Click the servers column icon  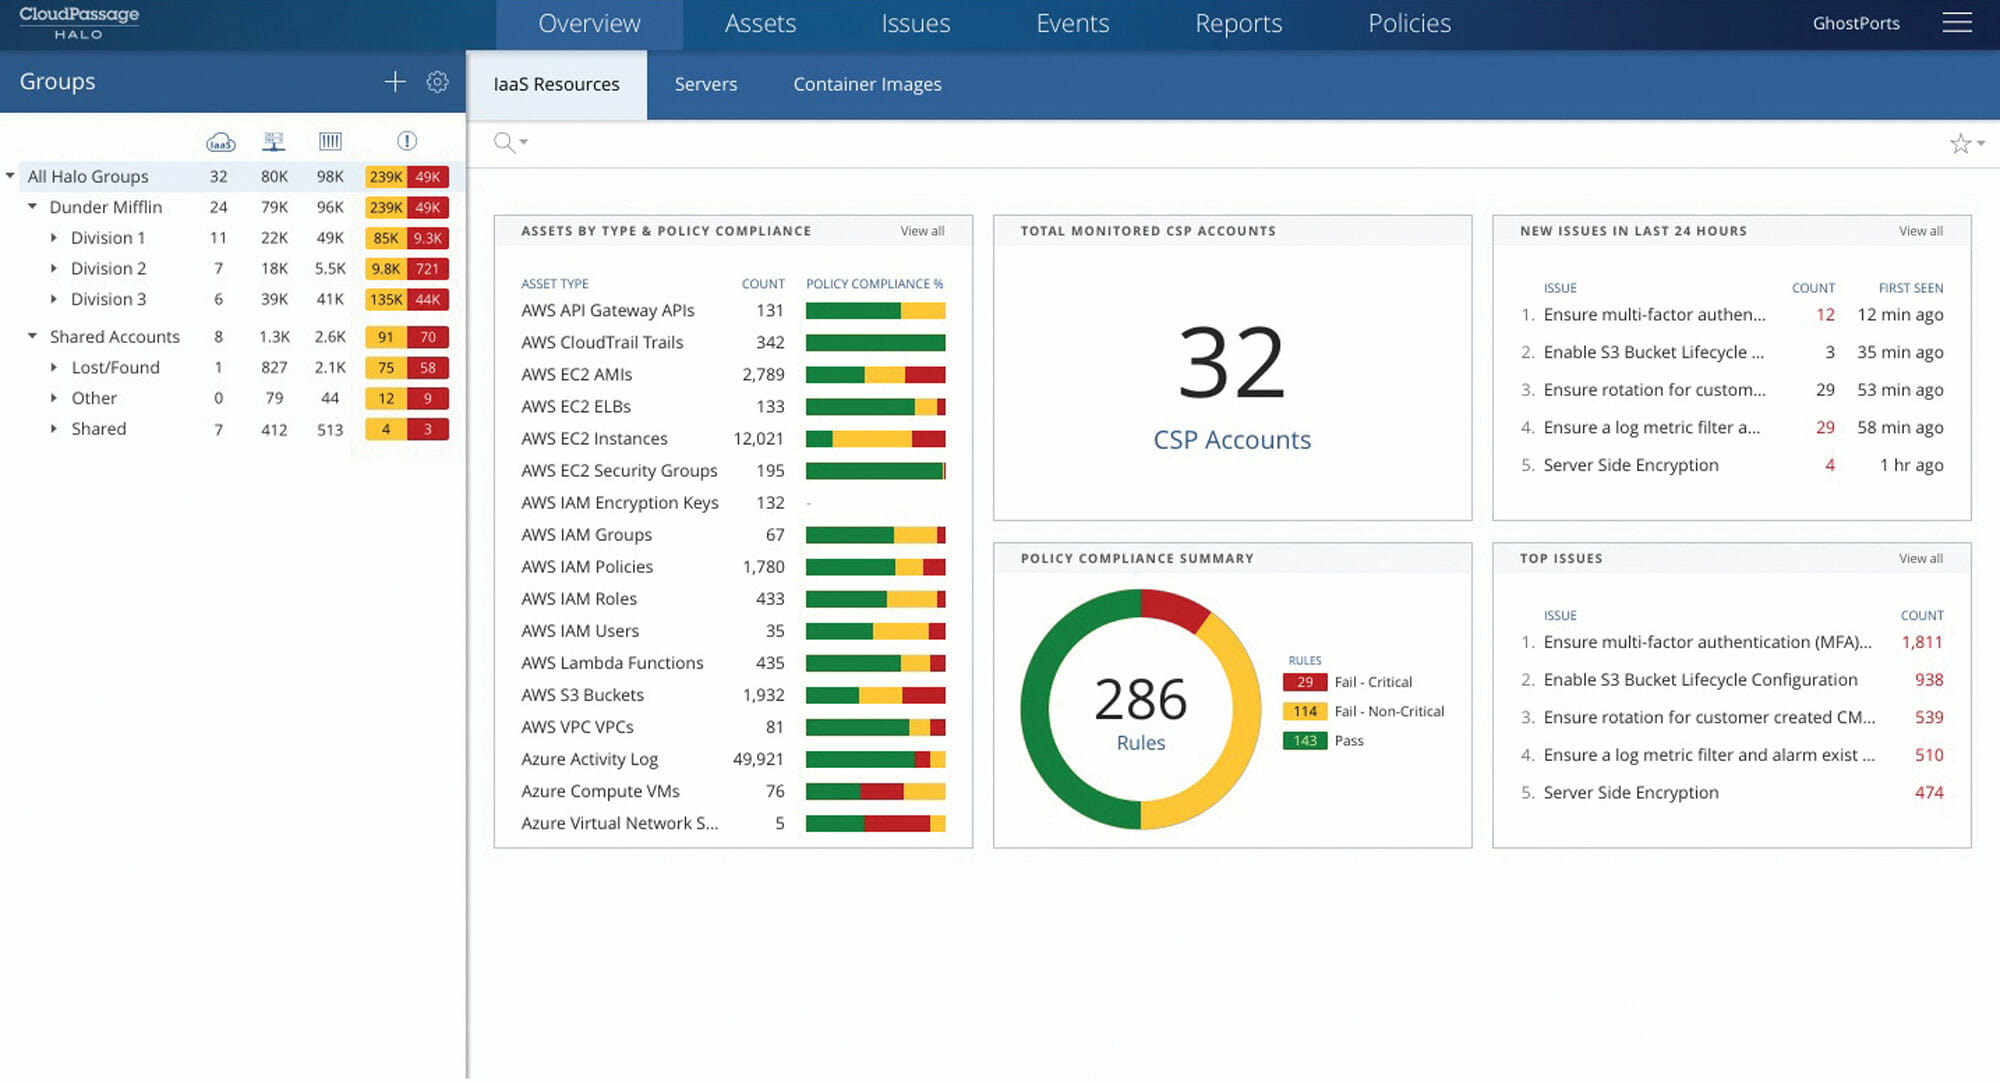274,142
